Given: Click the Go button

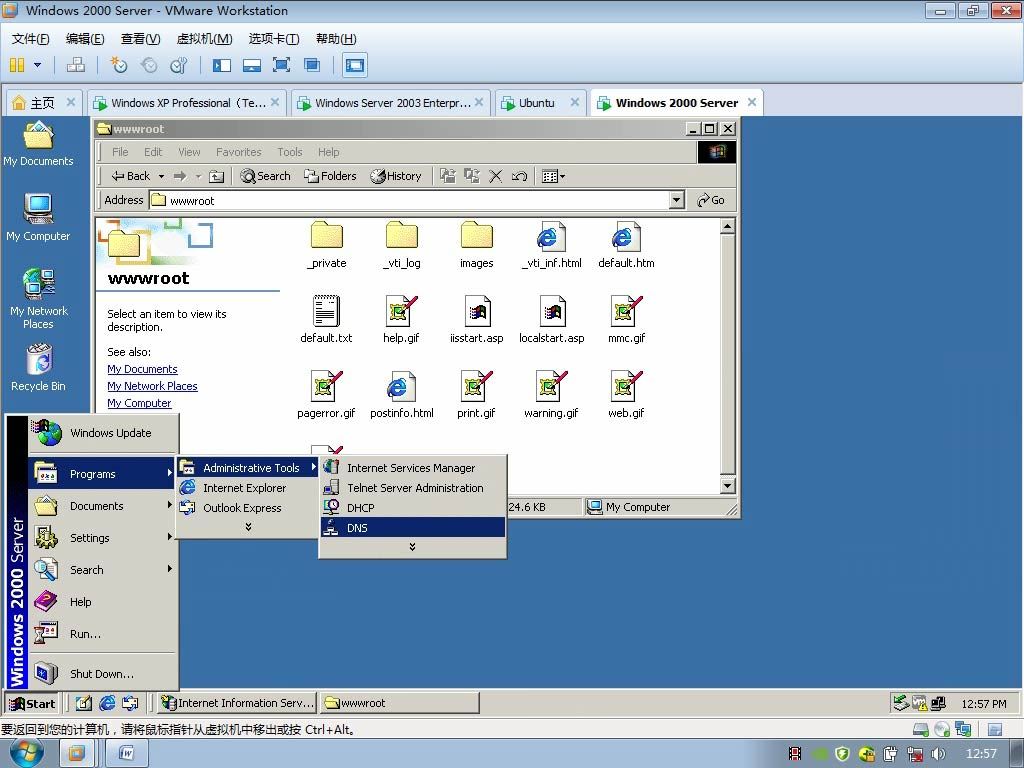Looking at the screenshot, I should [711, 200].
